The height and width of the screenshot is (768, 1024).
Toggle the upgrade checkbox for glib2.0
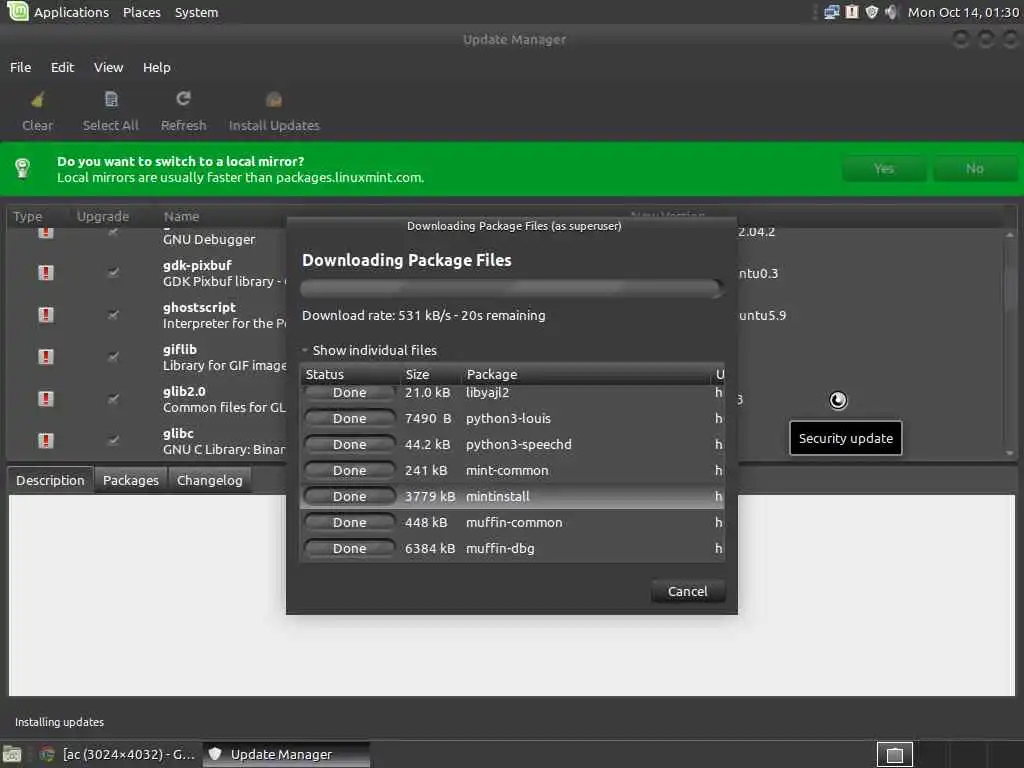(x=113, y=398)
